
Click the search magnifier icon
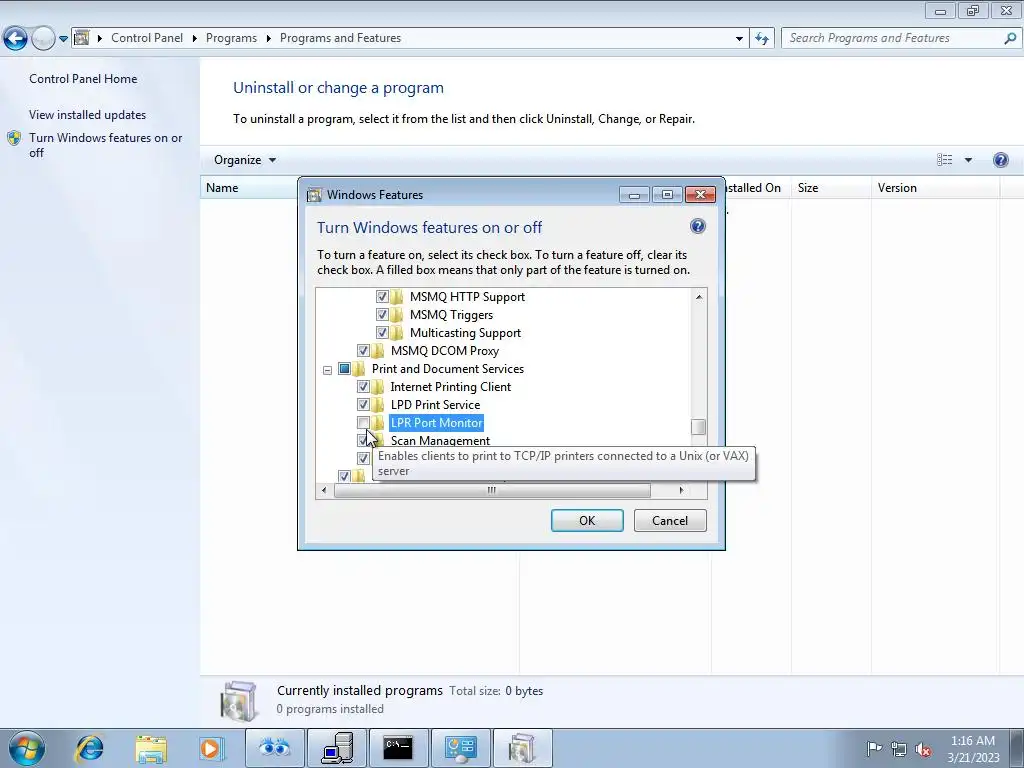coord(1010,38)
